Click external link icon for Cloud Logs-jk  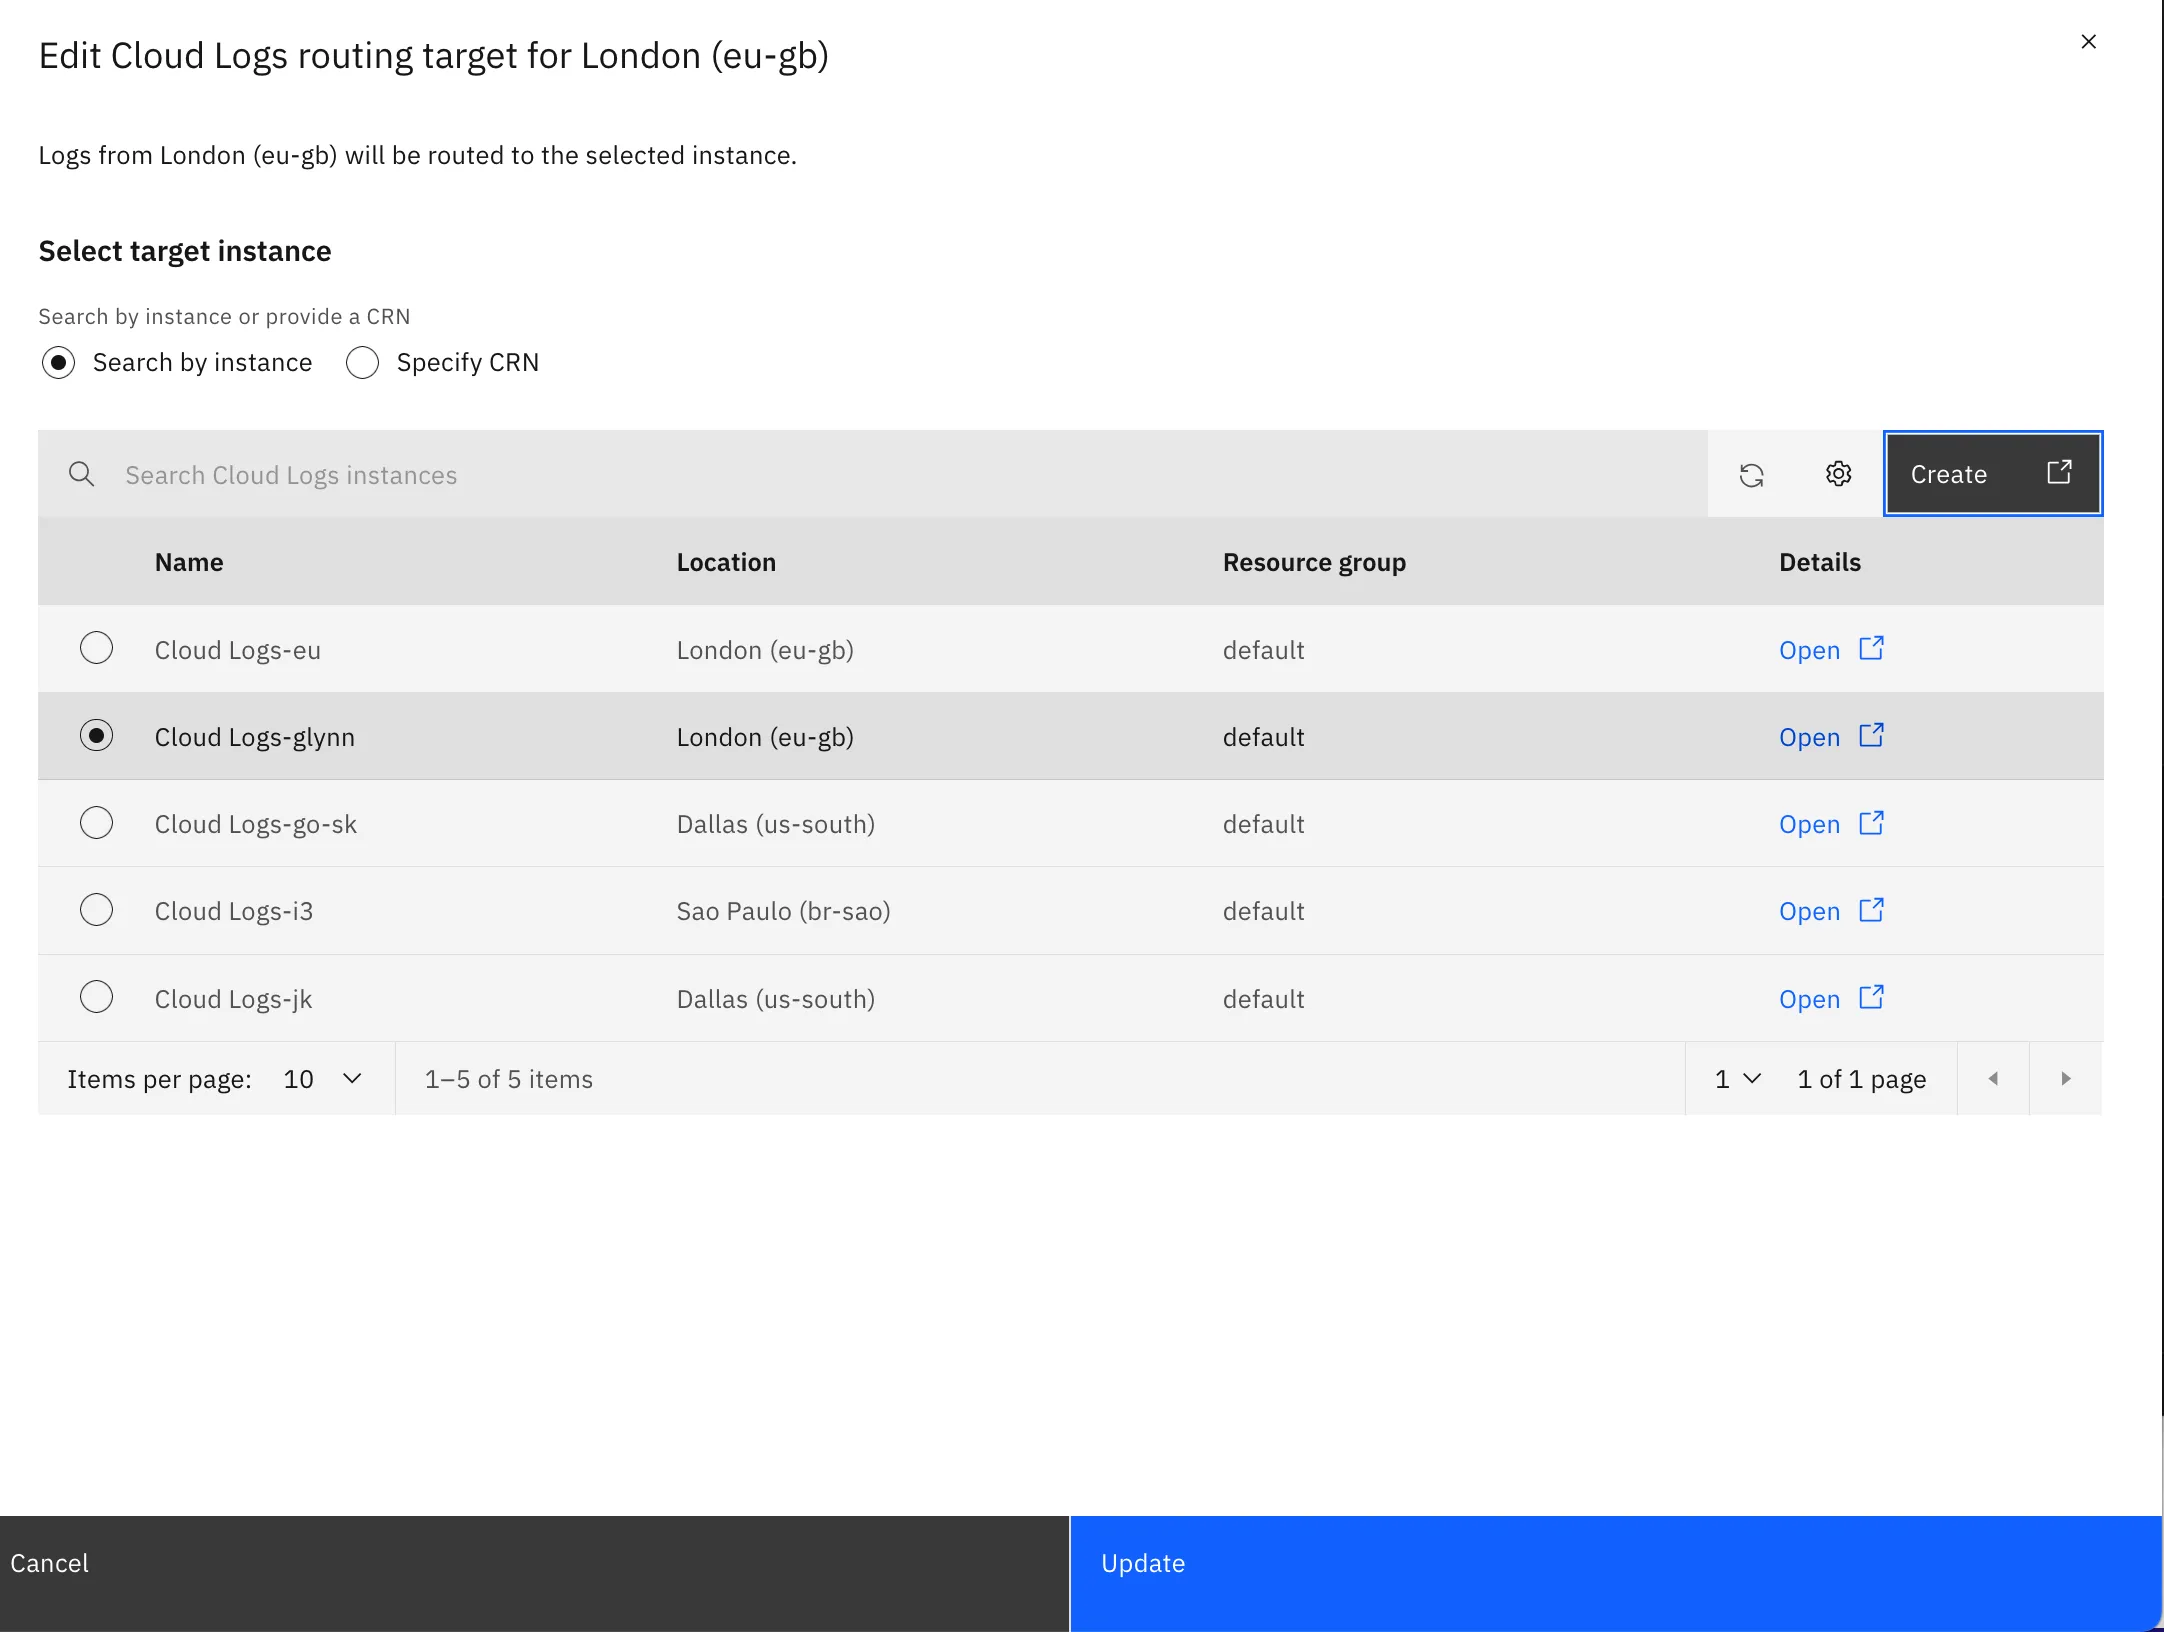click(x=1871, y=997)
